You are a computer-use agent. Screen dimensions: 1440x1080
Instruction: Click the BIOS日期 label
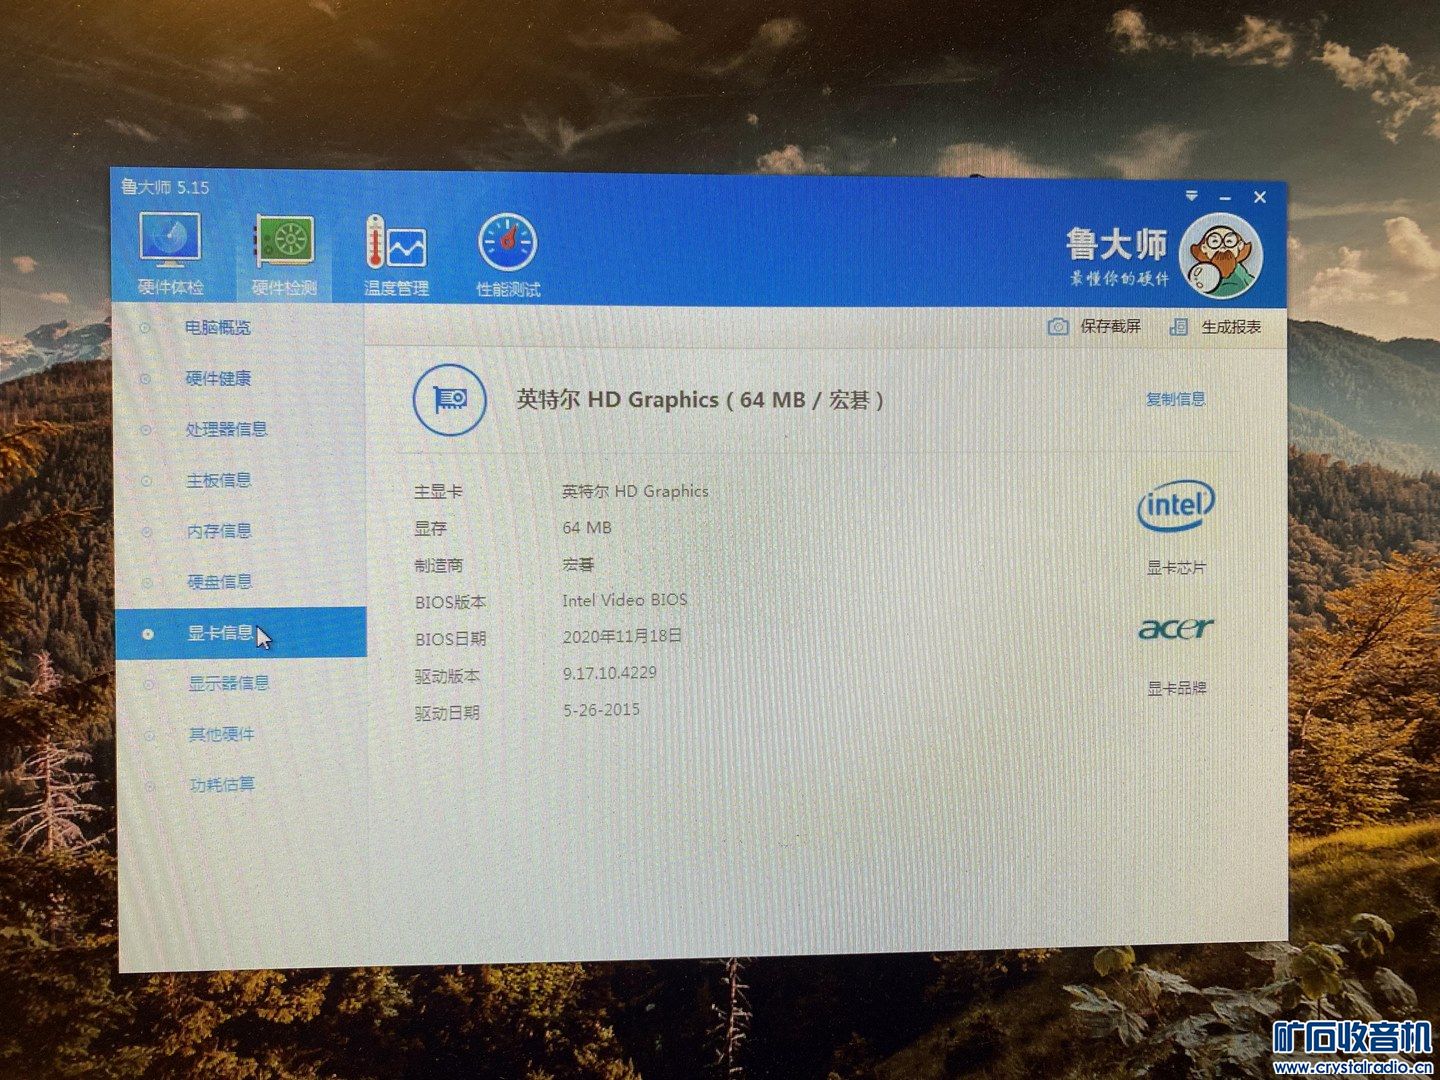(450, 640)
